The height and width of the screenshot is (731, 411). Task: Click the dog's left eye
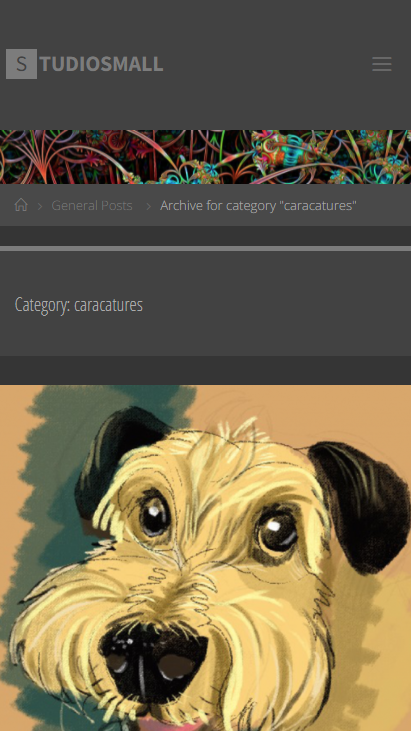[x=155, y=515]
